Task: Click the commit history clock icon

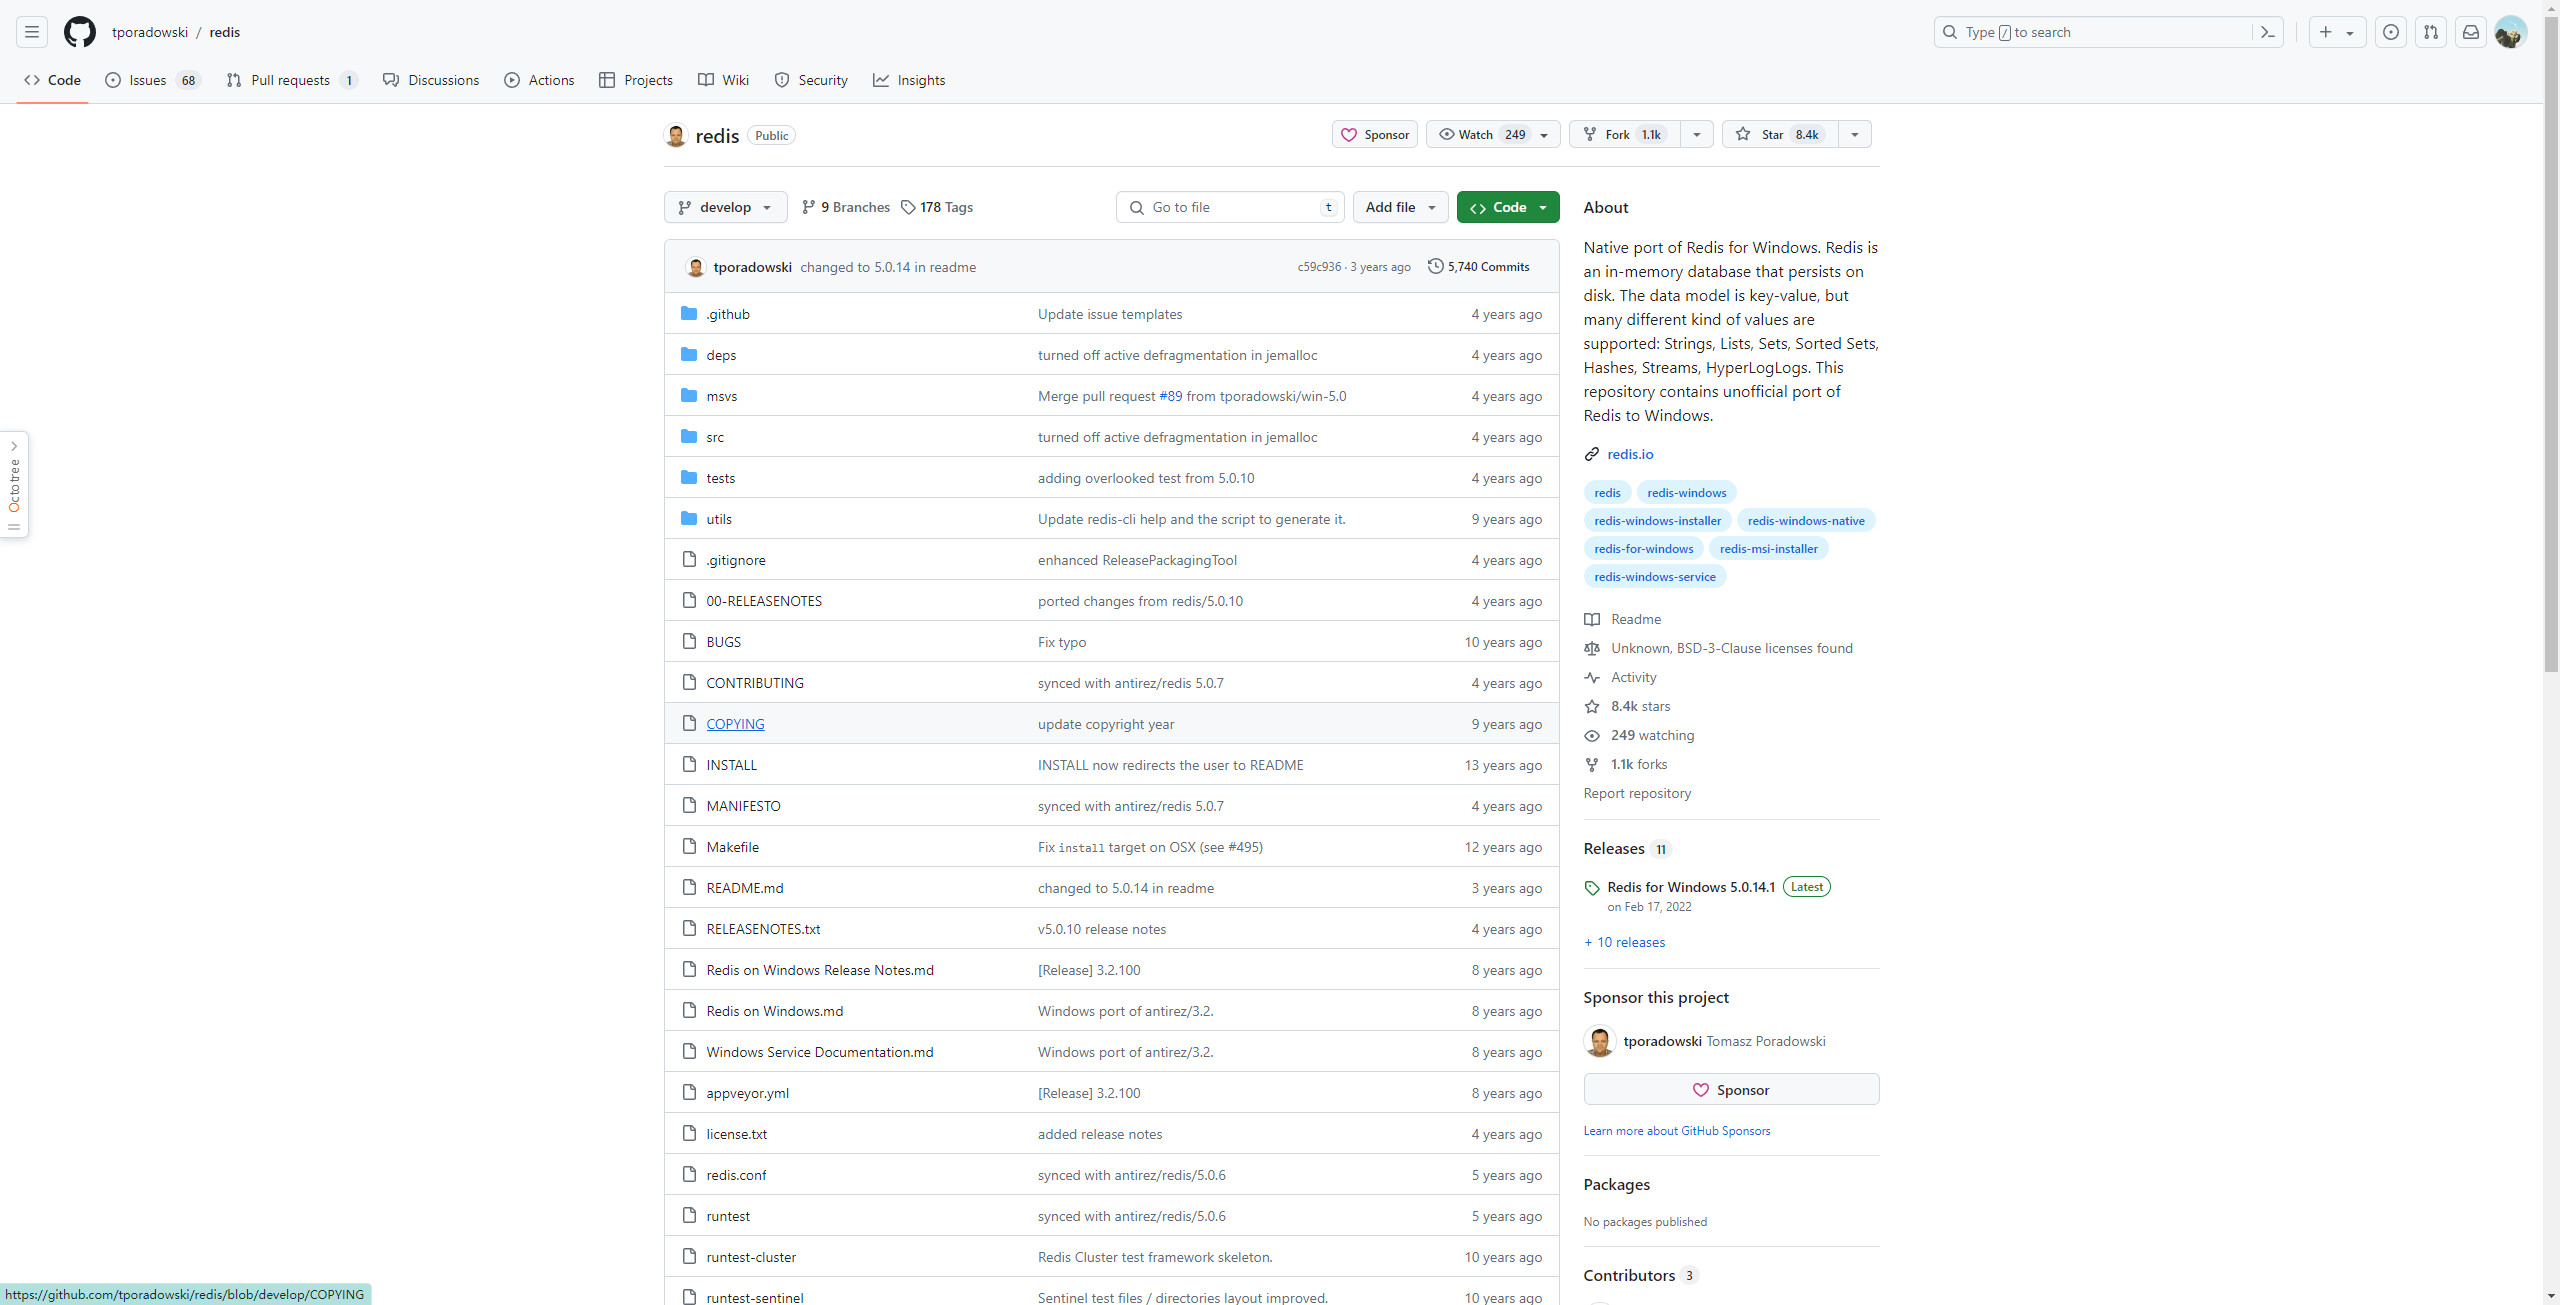Action: pos(1436,266)
